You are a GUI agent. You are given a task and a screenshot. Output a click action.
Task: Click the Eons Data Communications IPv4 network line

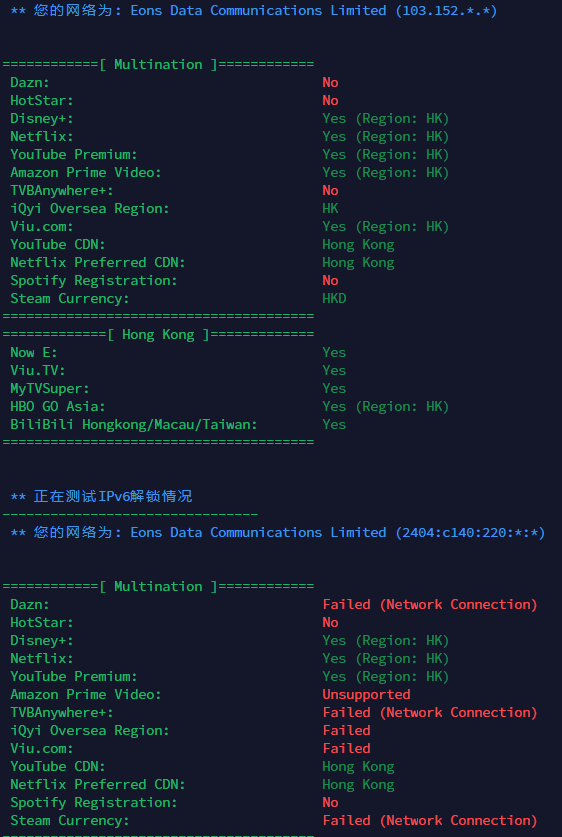coord(254,11)
